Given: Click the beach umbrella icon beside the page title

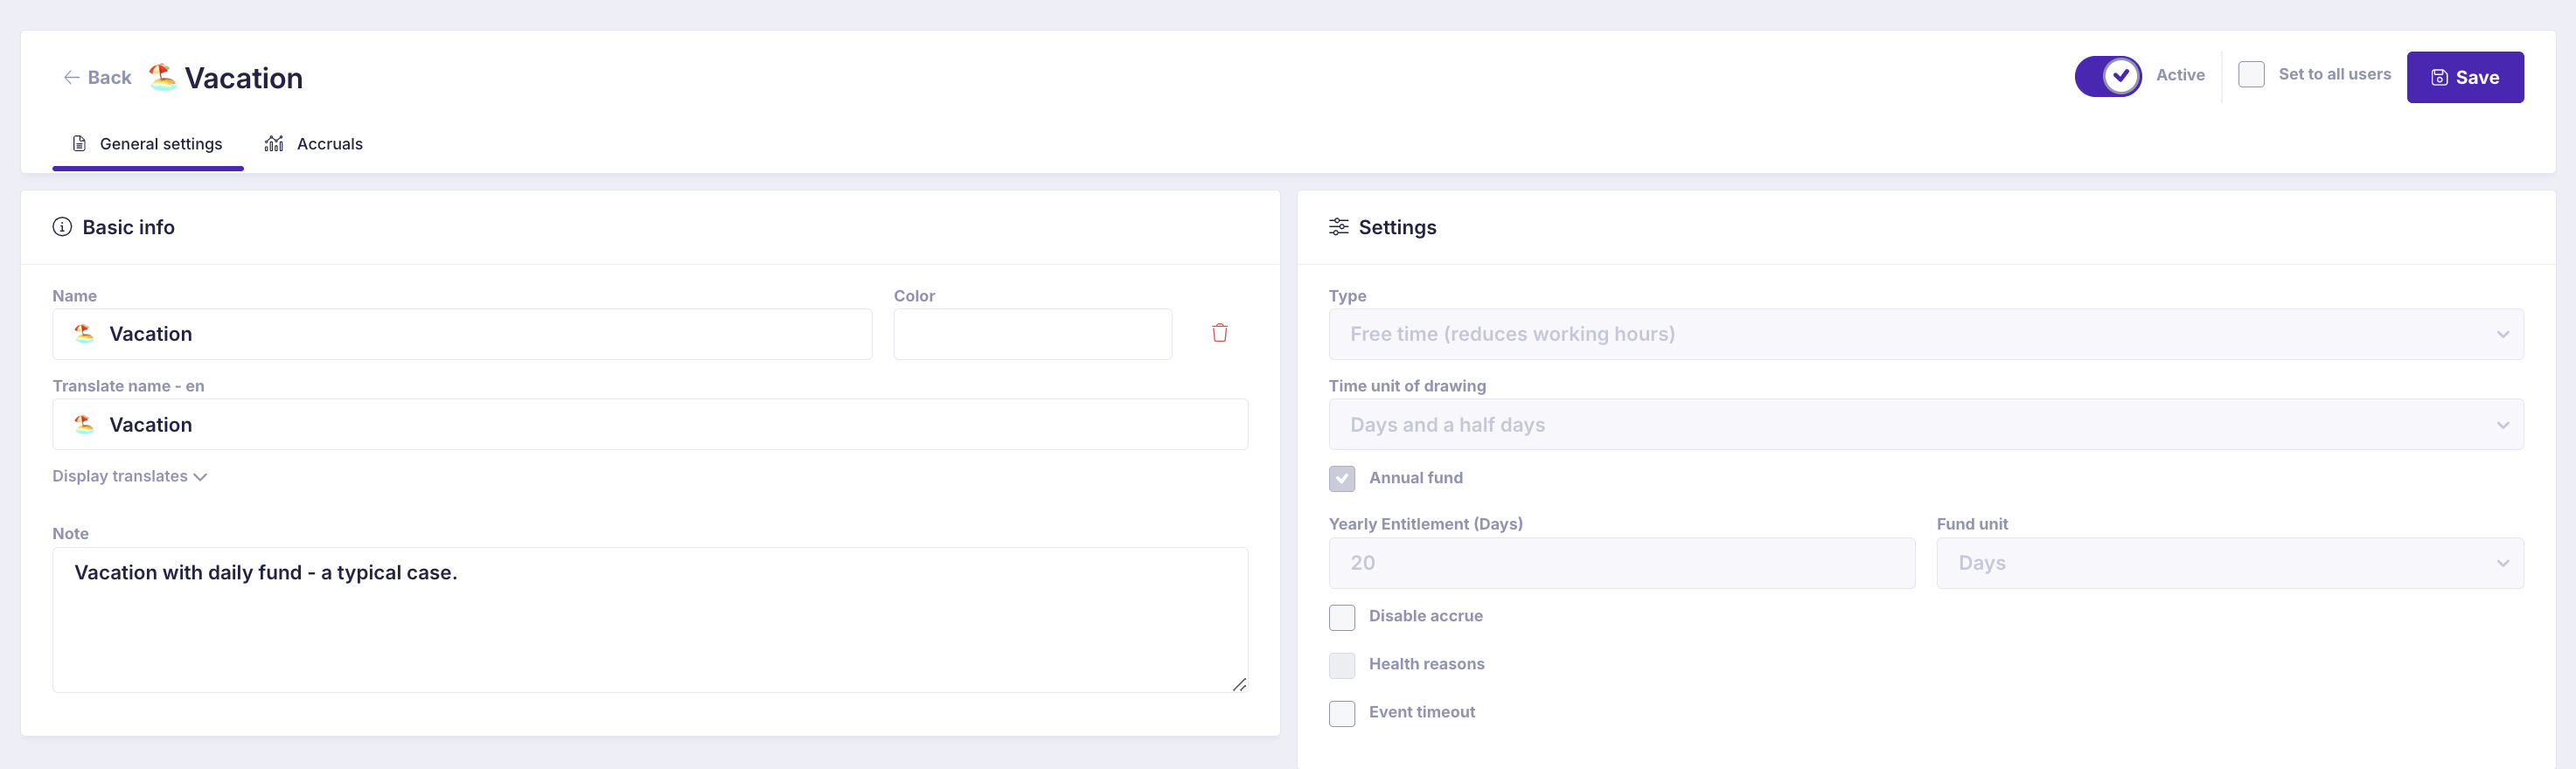Looking at the screenshot, I should (x=162, y=77).
